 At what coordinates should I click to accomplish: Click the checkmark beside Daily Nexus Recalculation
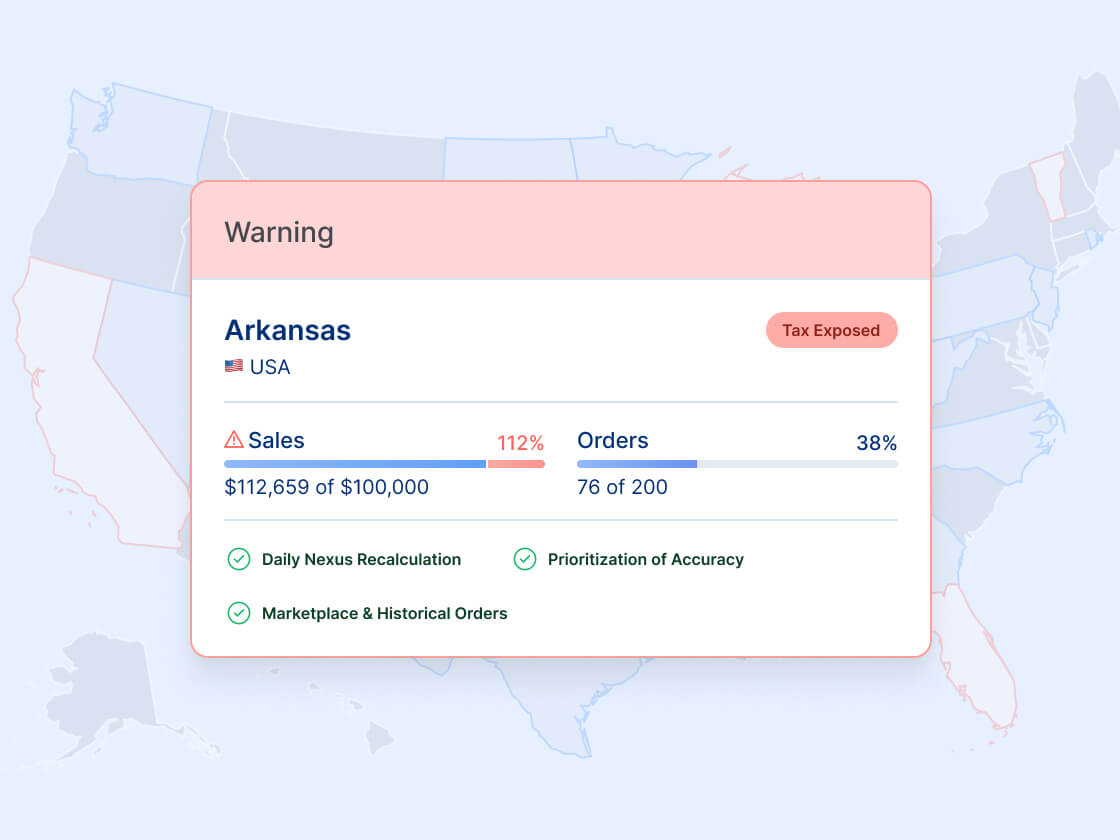[x=239, y=559]
